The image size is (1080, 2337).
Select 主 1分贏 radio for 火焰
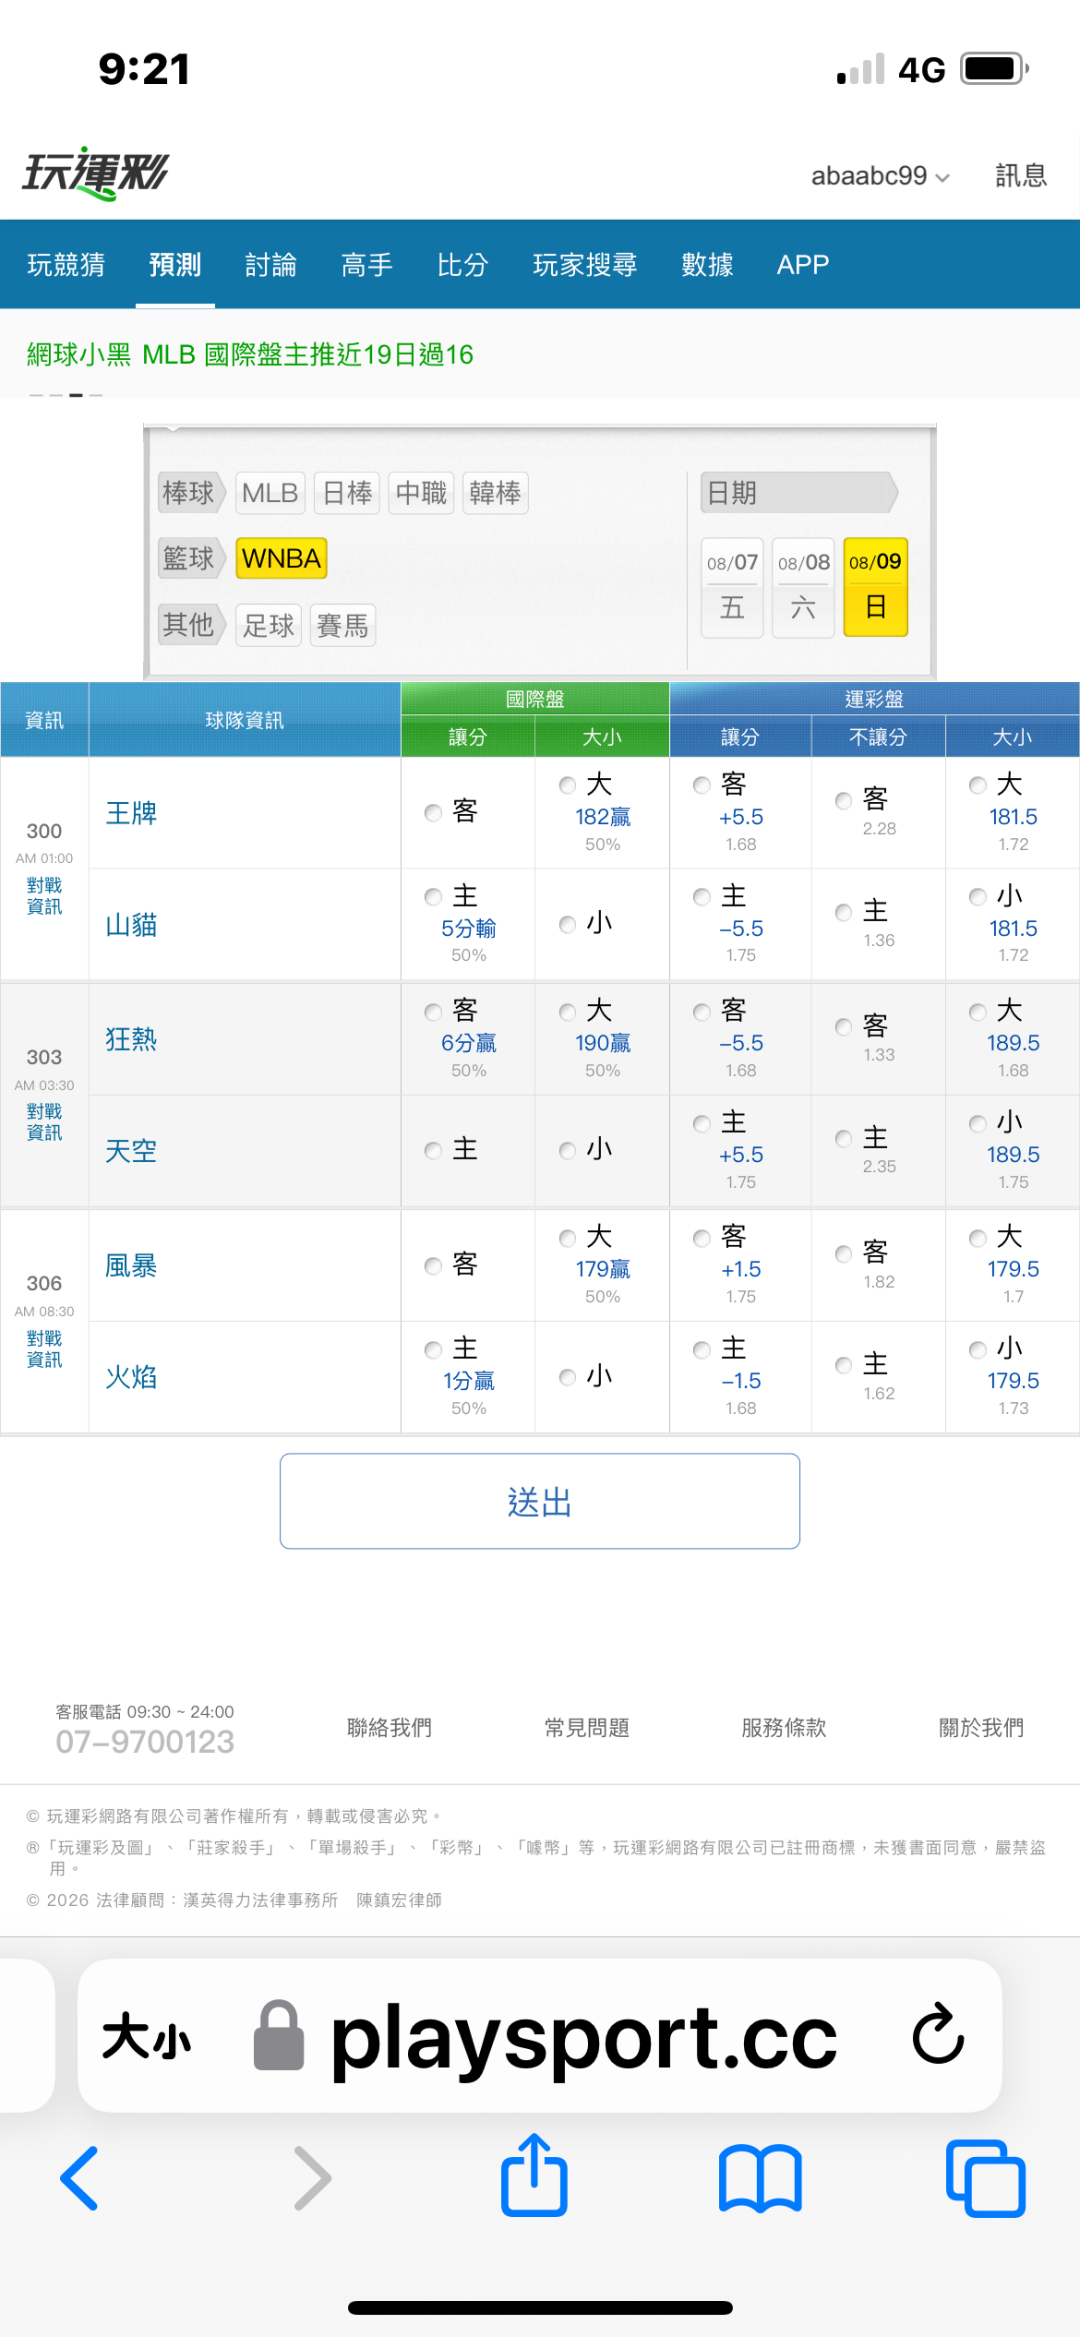433,1350
